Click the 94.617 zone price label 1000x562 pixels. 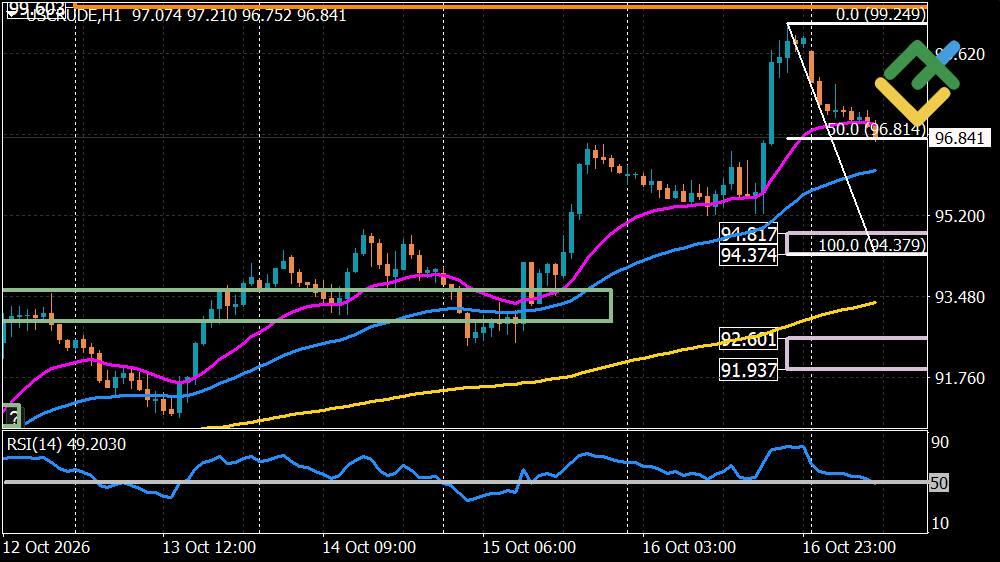(748, 234)
